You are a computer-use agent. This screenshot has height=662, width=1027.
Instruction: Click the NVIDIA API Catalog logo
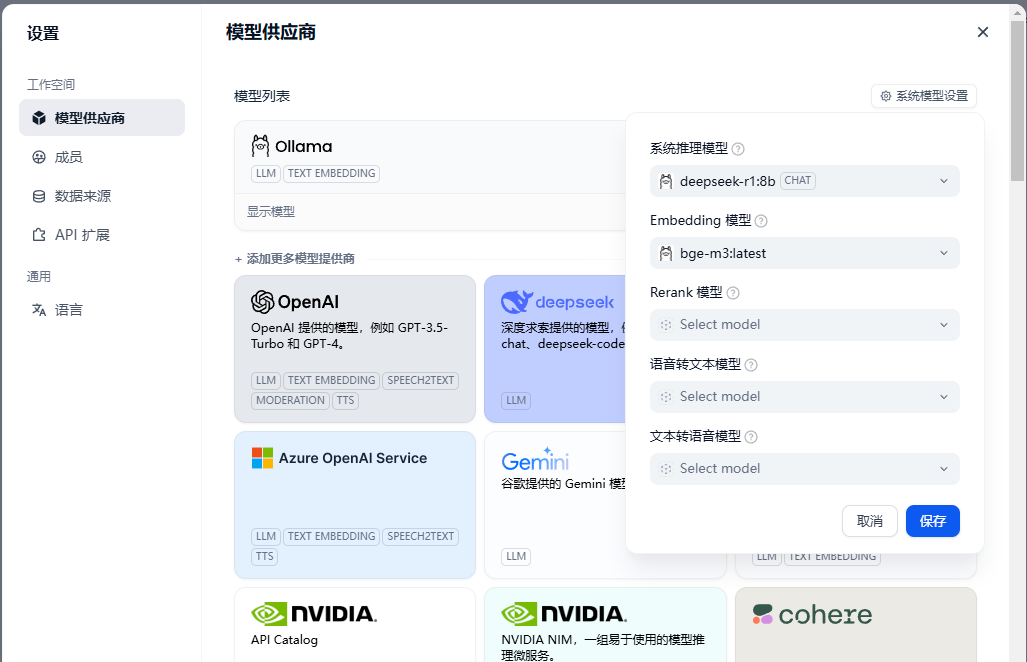click(314, 614)
